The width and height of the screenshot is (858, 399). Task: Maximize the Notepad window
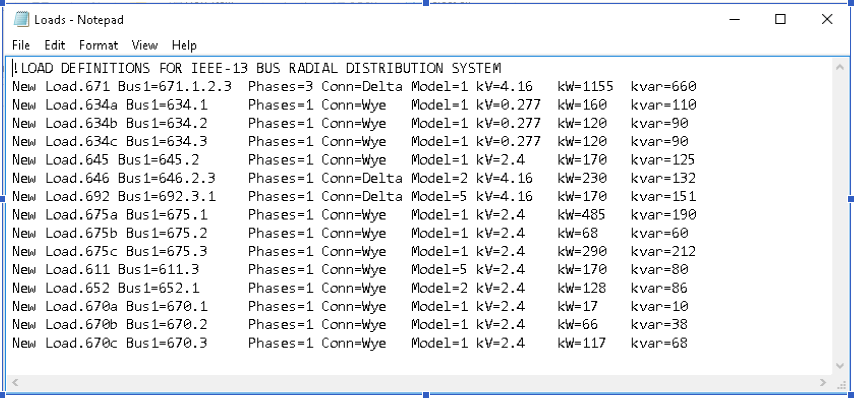(x=780, y=19)
